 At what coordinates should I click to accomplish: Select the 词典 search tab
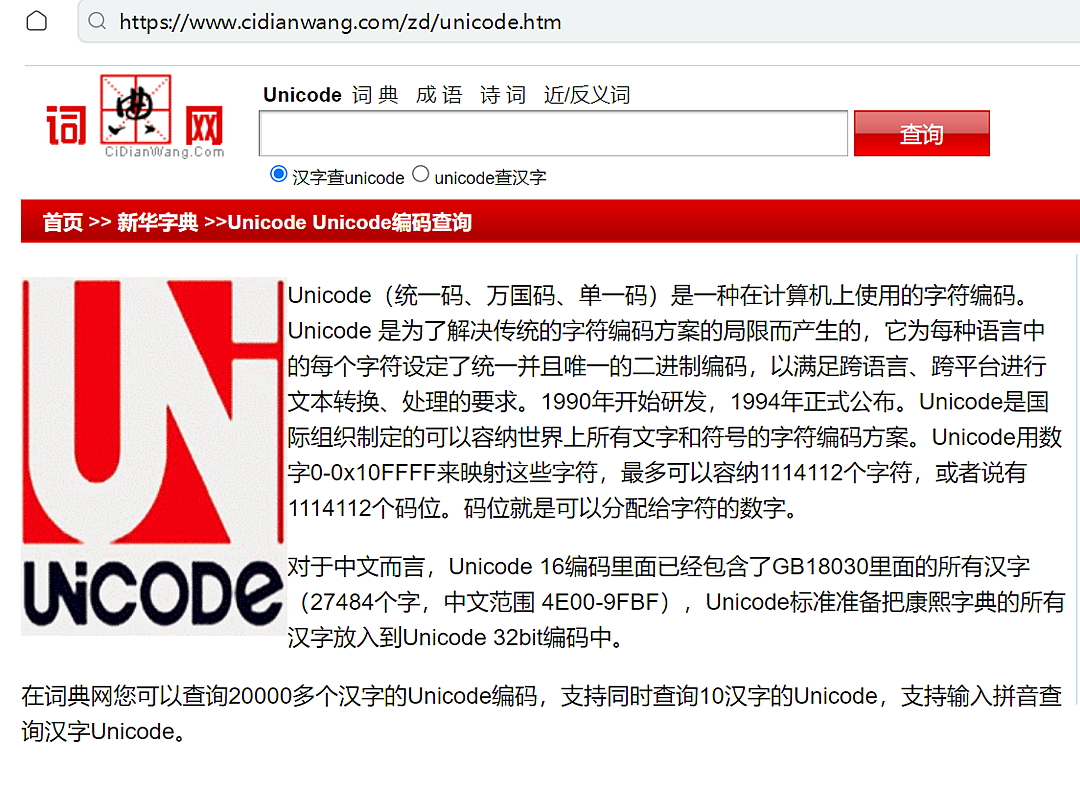pos(375,94)
